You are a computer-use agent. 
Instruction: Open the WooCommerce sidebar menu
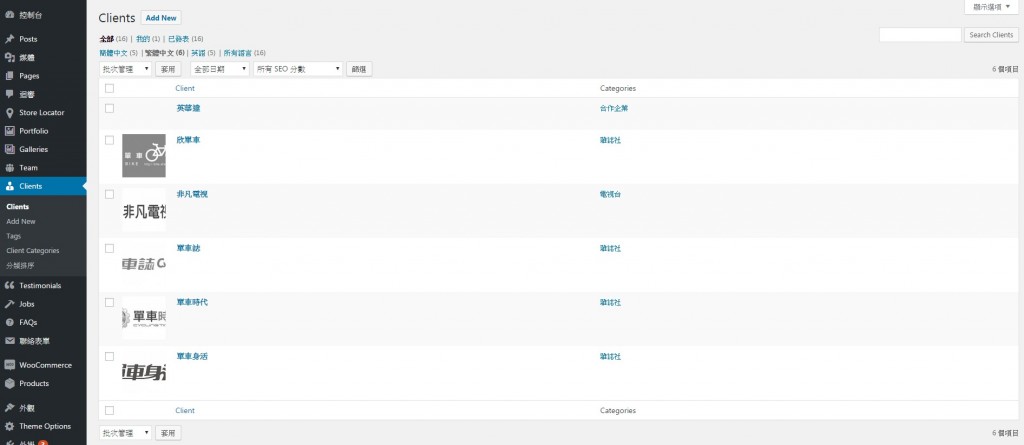pos(43,365)
